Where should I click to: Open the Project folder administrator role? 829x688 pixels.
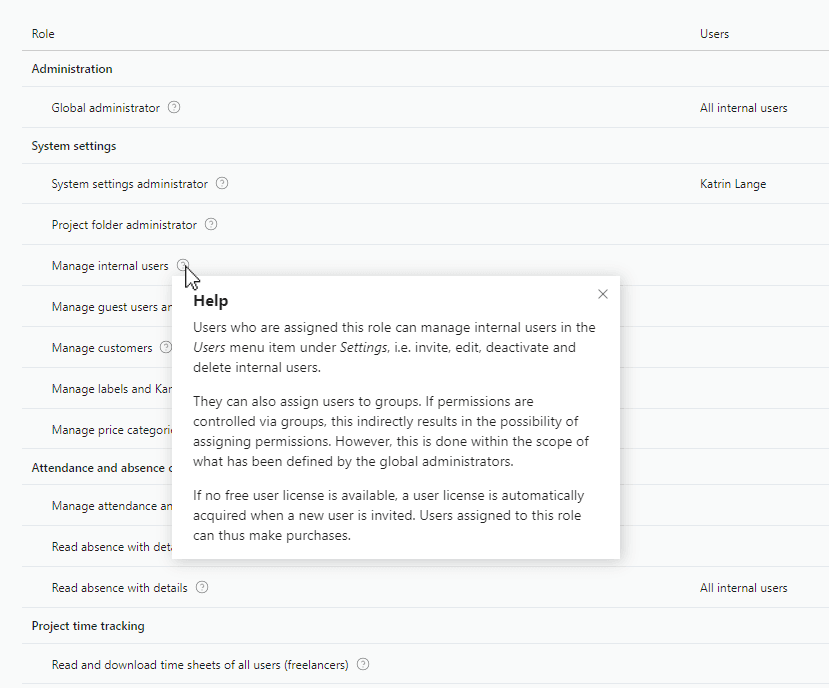pyautogui.click(x=124, y=225)
